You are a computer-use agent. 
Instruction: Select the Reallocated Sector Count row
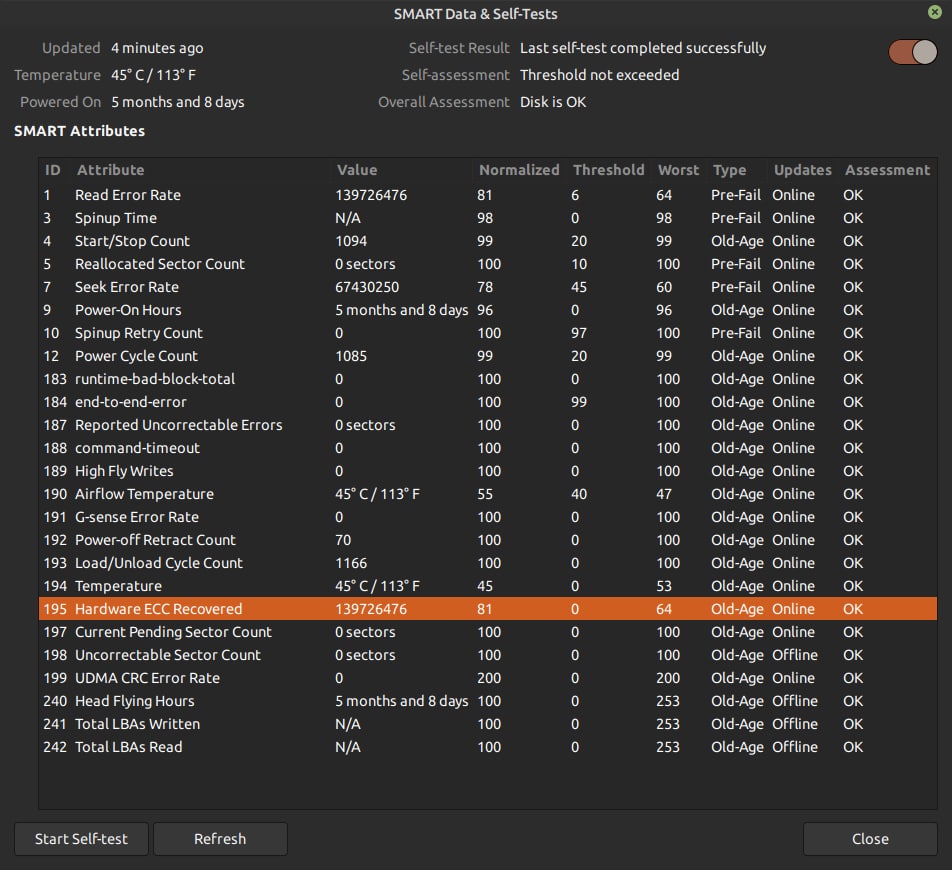pos(488,264)
